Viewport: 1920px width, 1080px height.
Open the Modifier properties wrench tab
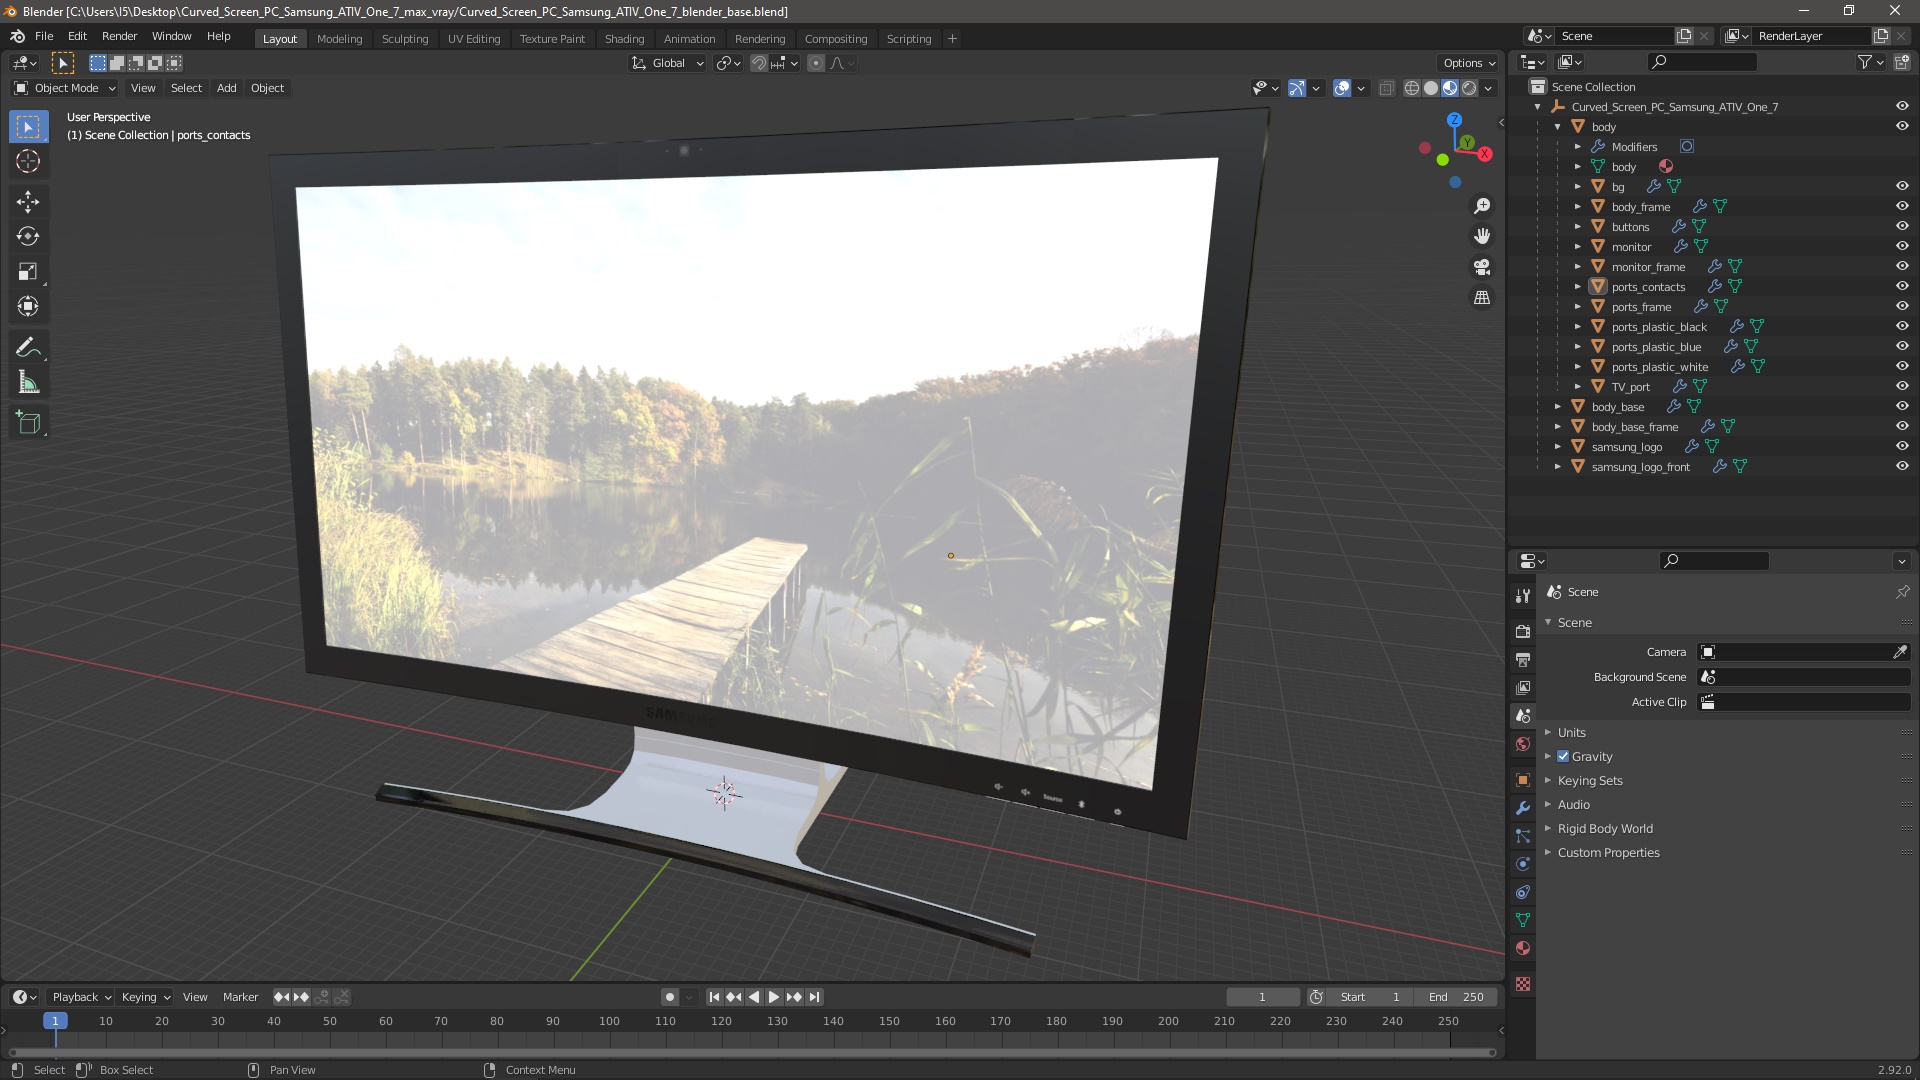pyautogui.click(x=1523, y=808)
